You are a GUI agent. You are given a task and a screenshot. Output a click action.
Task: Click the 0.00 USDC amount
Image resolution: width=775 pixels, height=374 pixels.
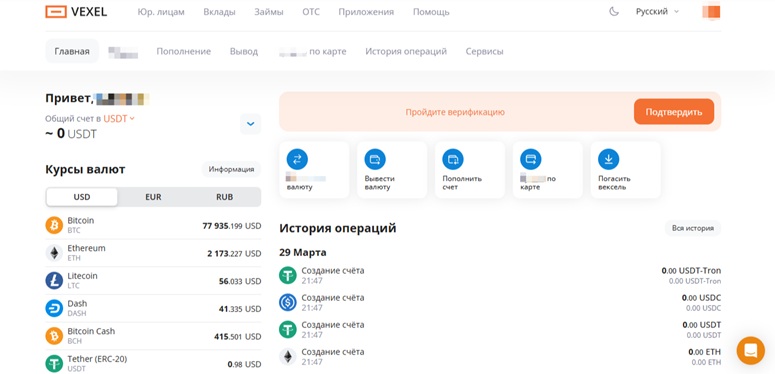[701, 298]
